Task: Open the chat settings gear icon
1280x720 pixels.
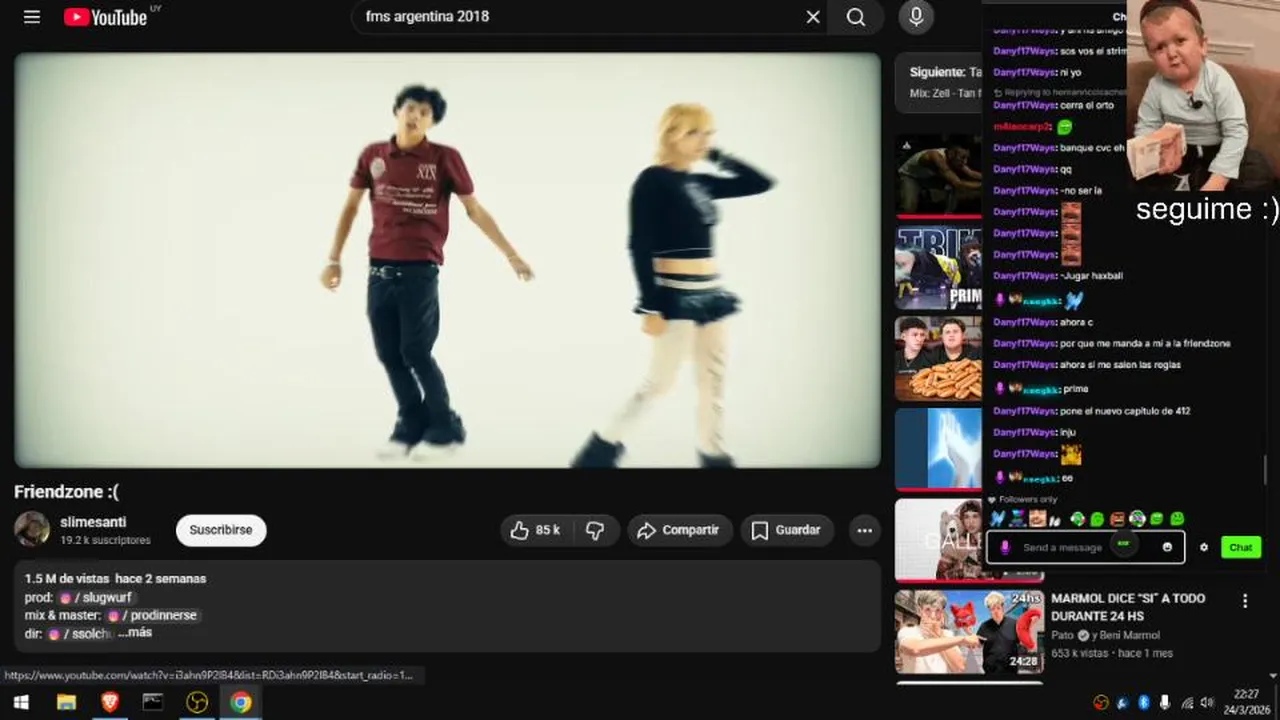Action: [x=1204, y=547]
